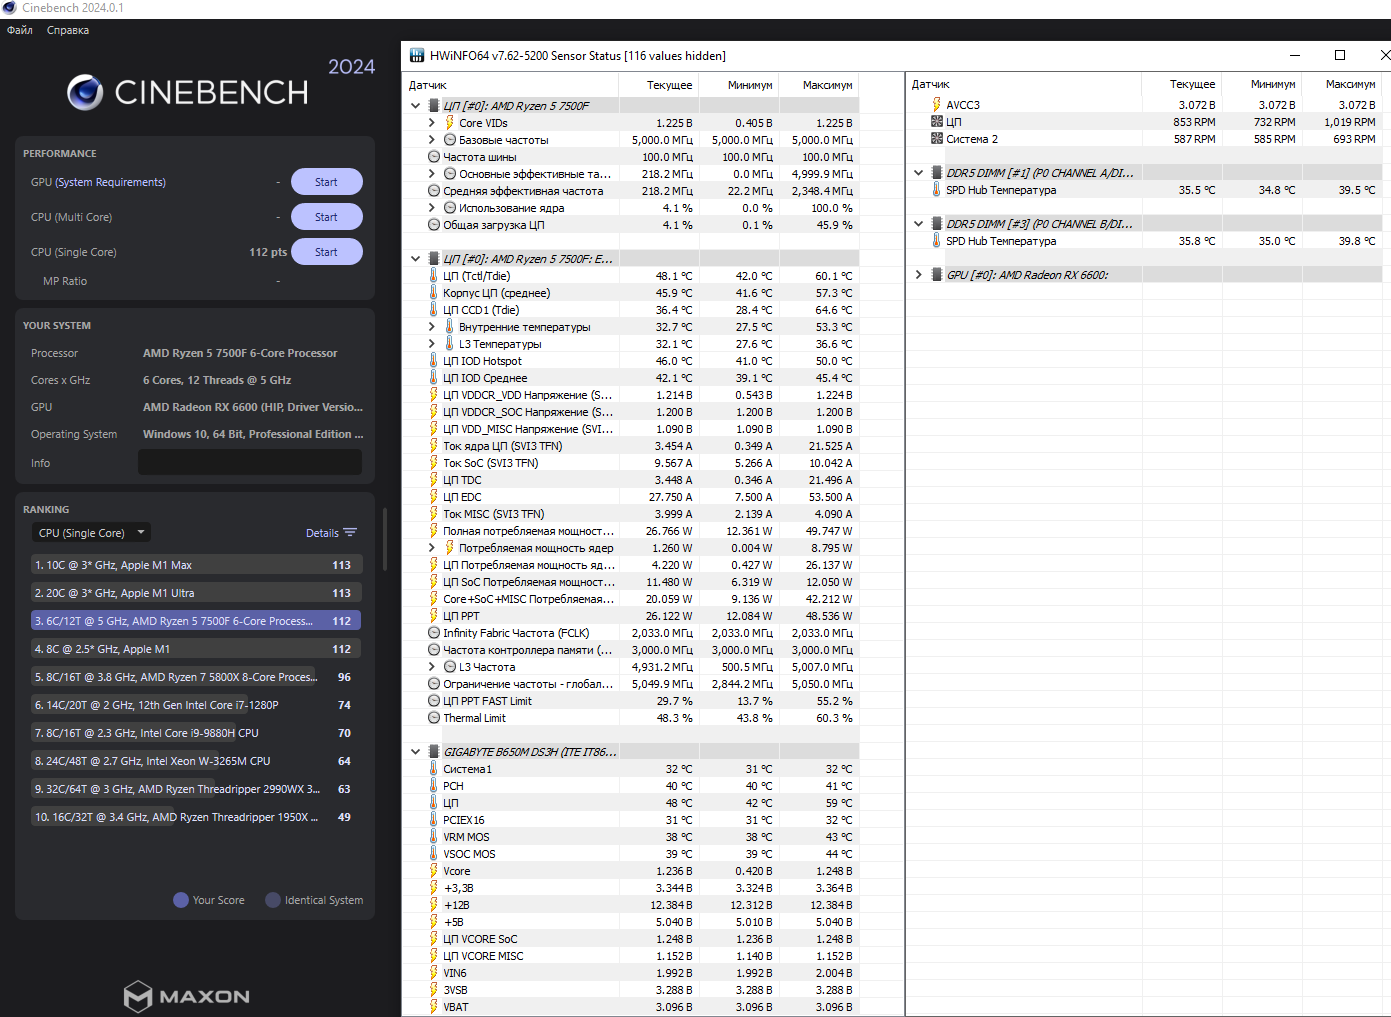This screenshot has height=1017, width=1391.
Task: Expand the L3 Частота row
Action: click(432, 667)
